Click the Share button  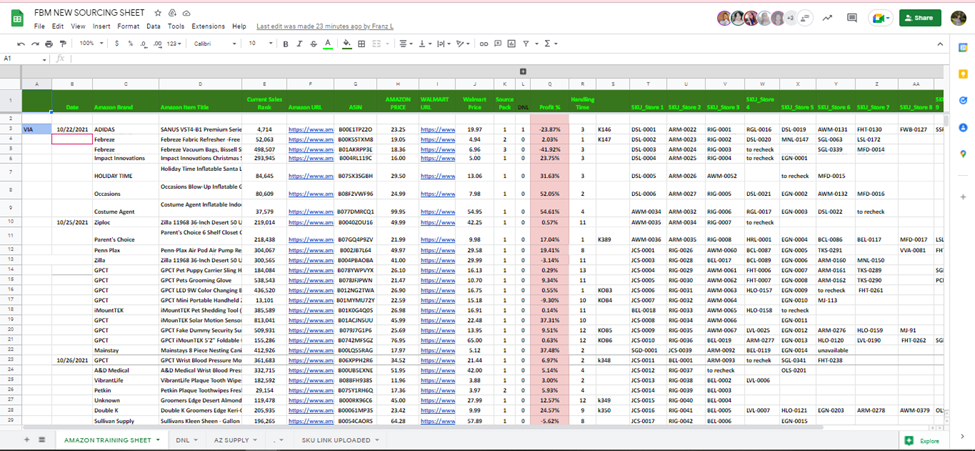pos(920,18)
